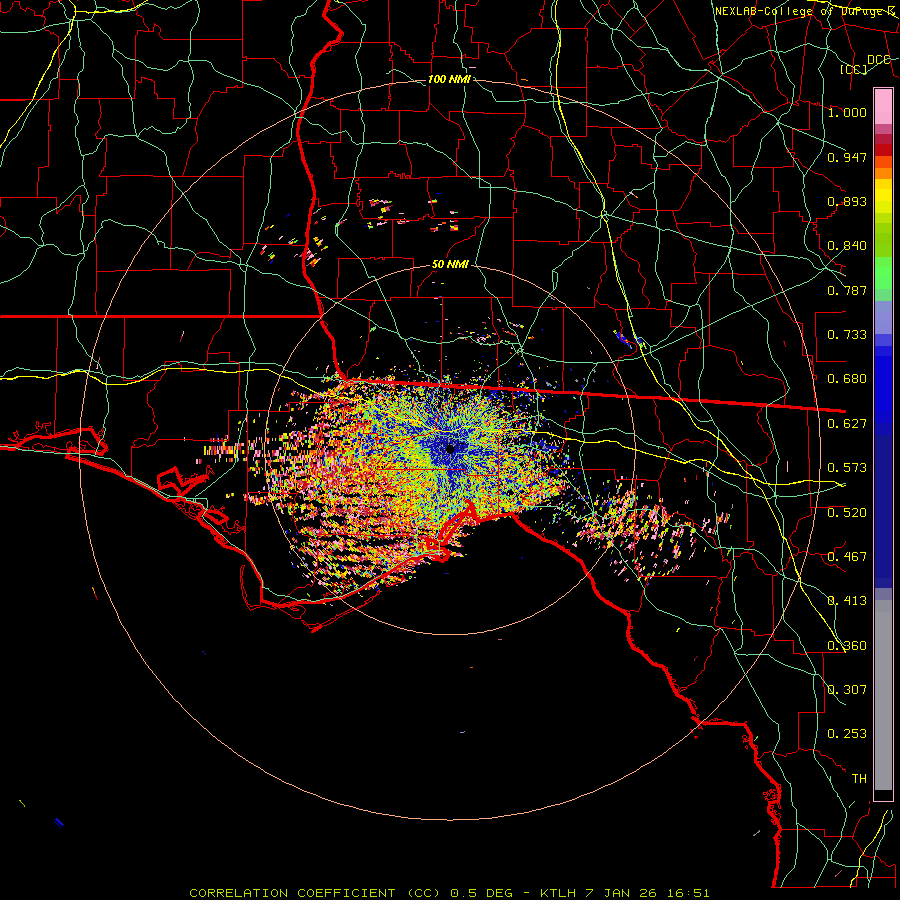
Task: Click the gray bottom section of the color bar
Action: coord(883,695)
